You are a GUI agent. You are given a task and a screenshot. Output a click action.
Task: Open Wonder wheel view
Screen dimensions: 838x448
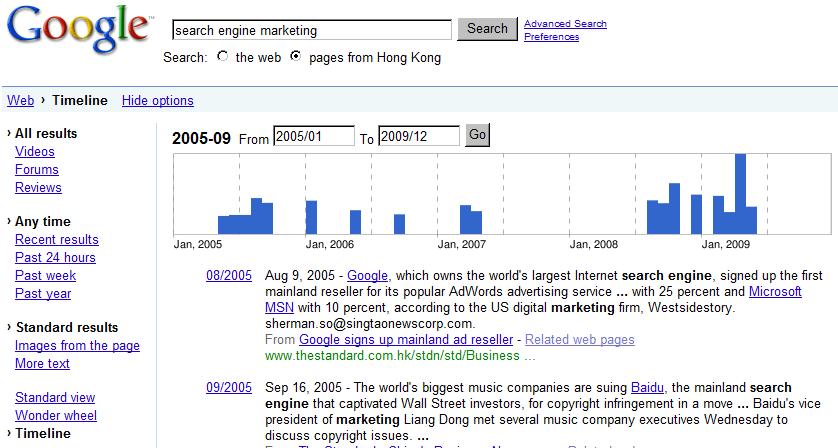click(x=56, y=415)
